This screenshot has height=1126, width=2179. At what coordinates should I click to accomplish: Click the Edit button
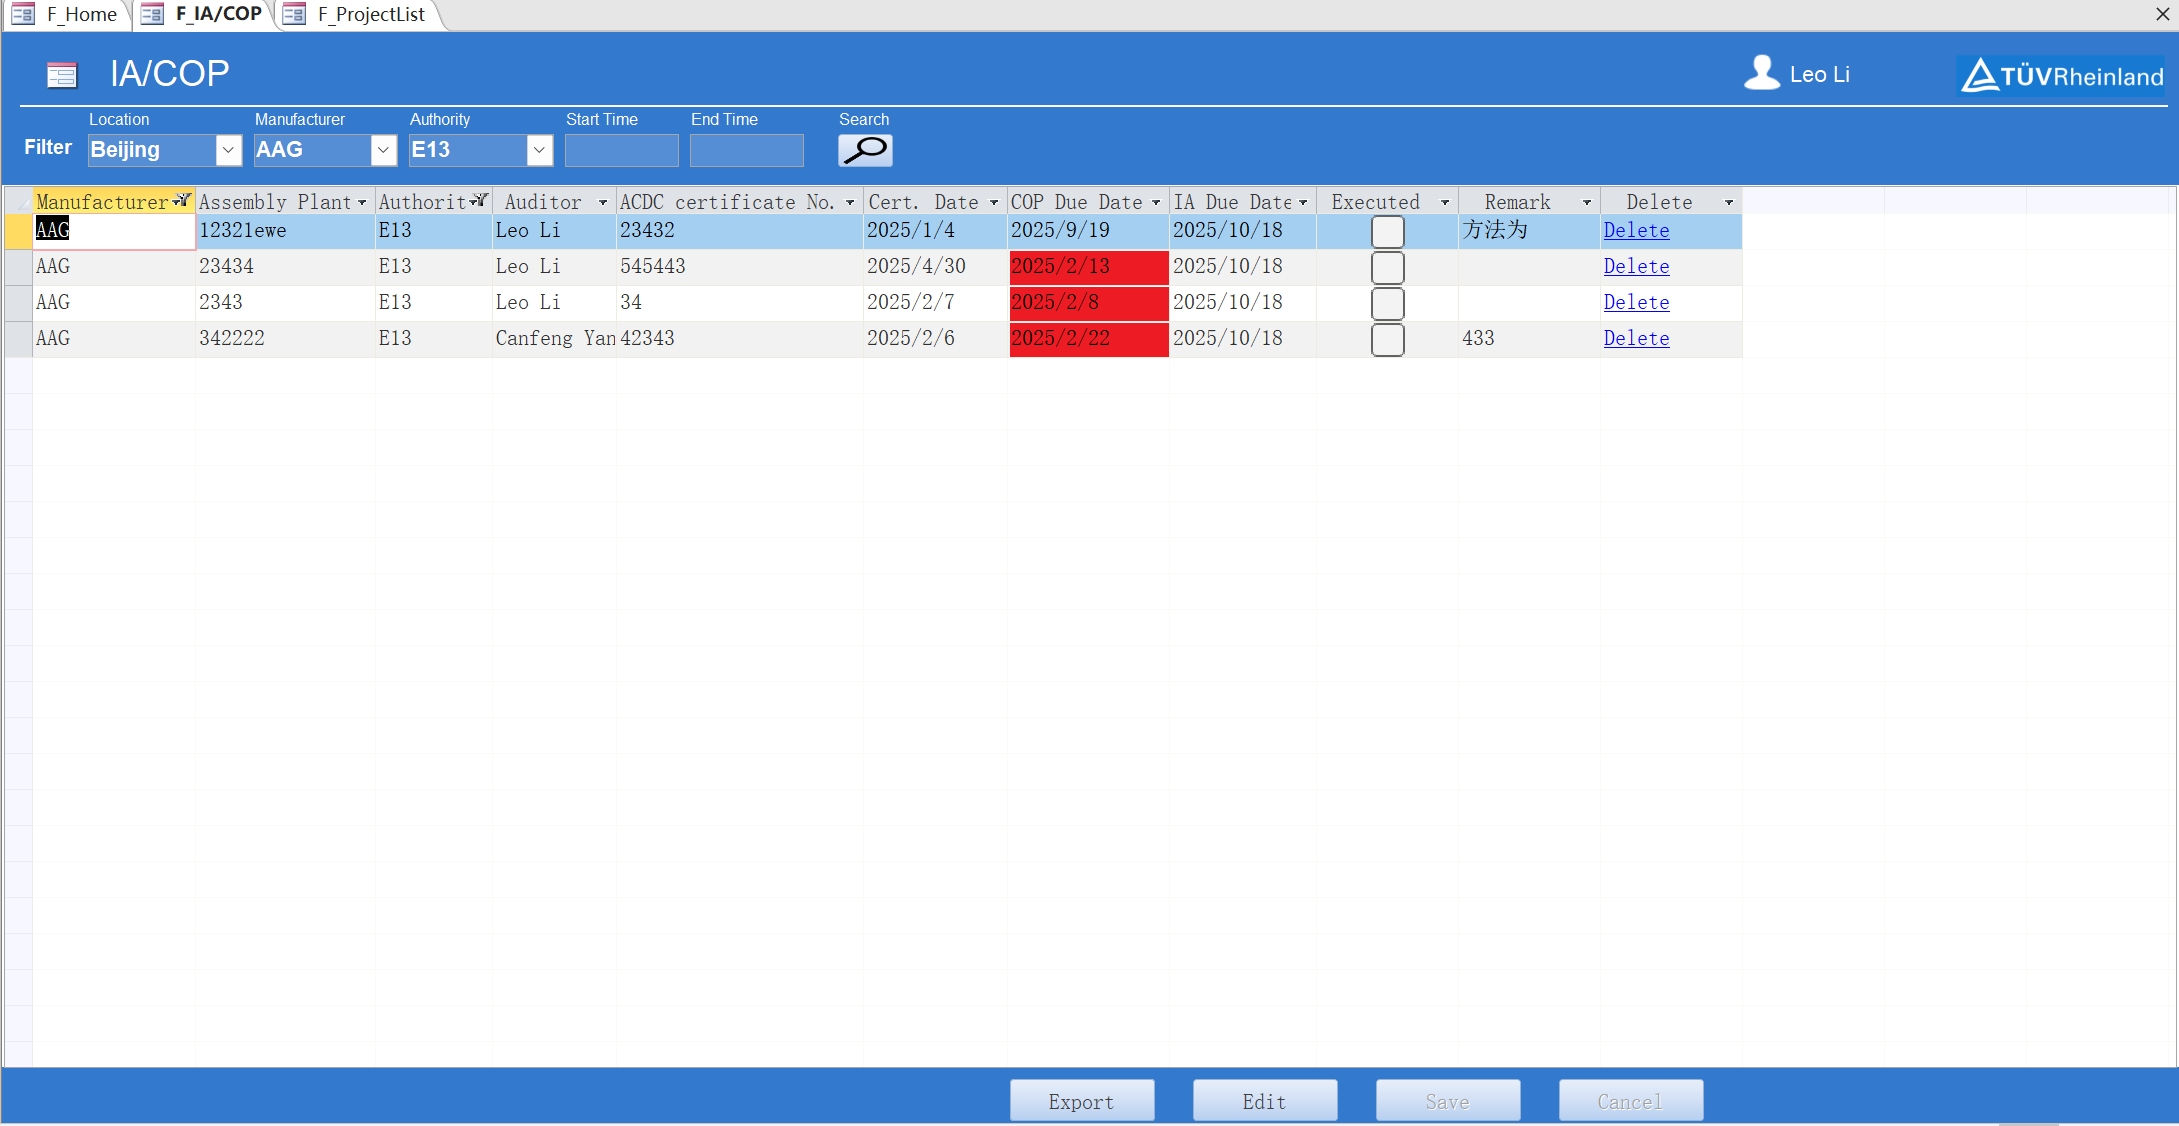coord(1265,1101)
